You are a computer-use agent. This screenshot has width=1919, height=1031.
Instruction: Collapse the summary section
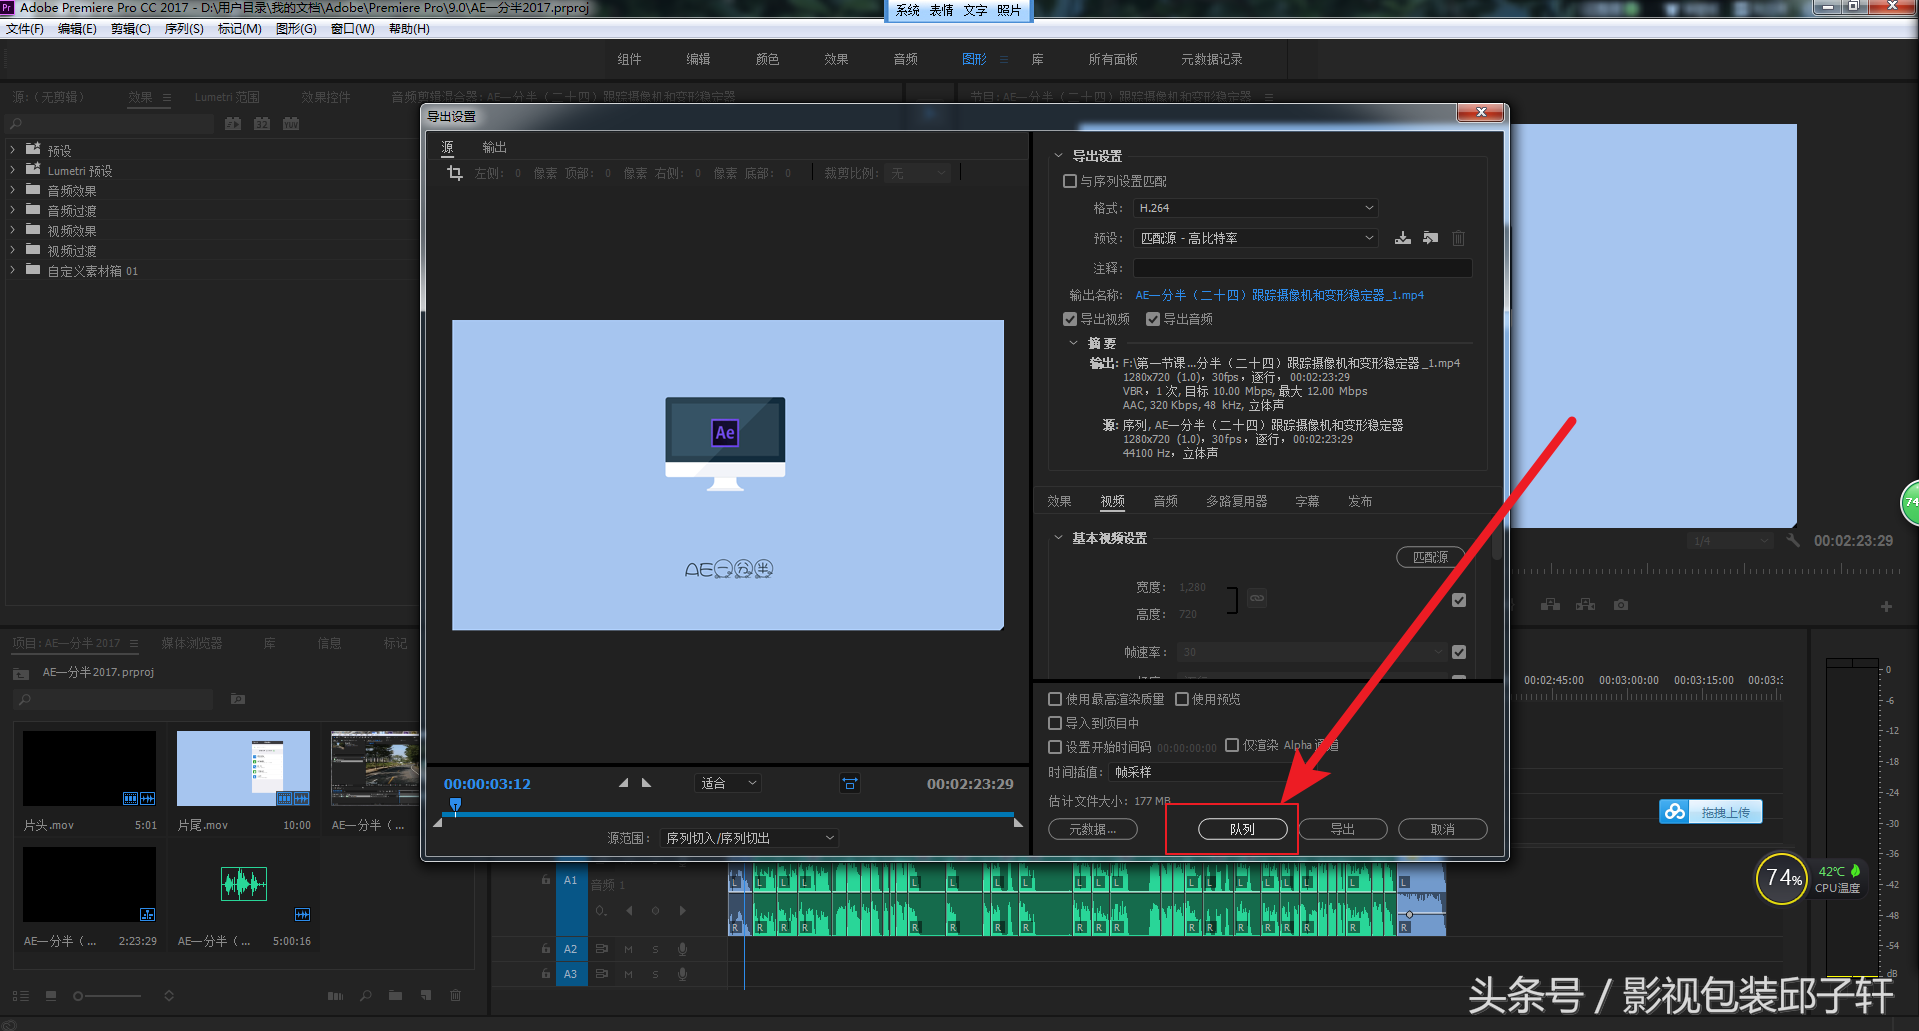(x=1074, y=343)
